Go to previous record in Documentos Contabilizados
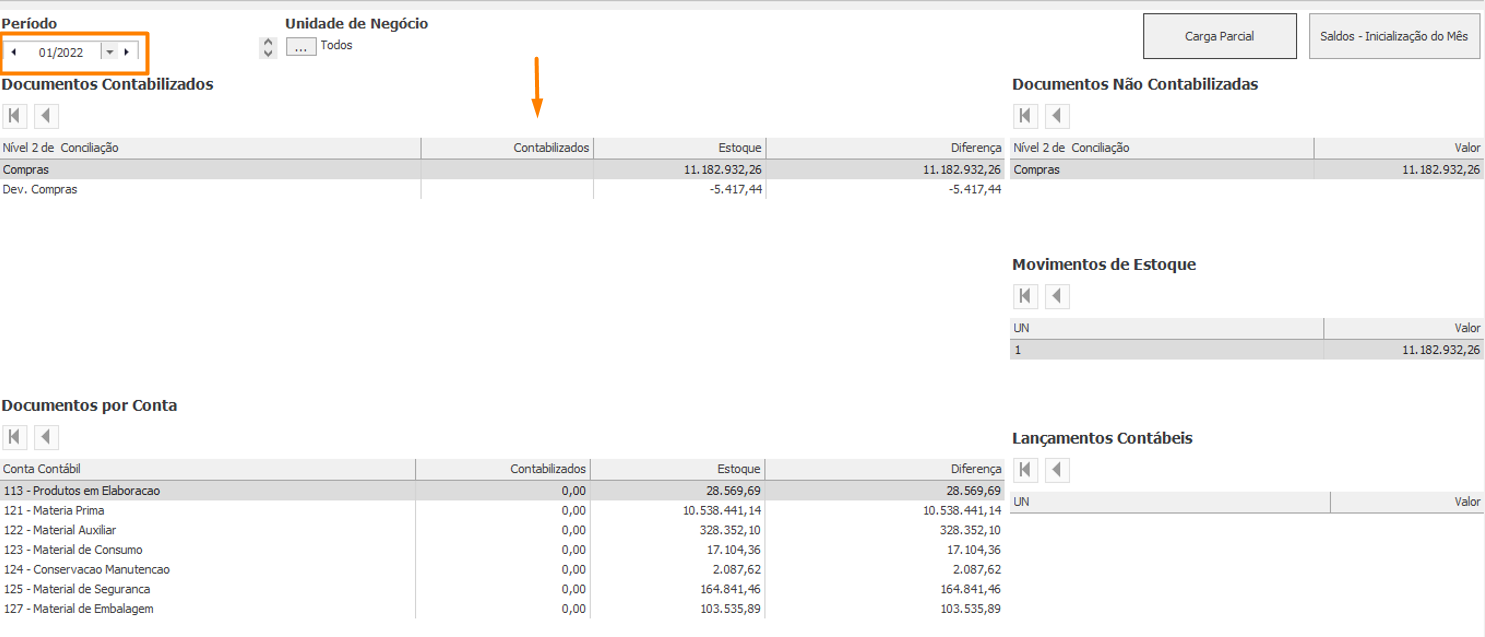This screenshot has height=637, width=1485. (47, 116)
